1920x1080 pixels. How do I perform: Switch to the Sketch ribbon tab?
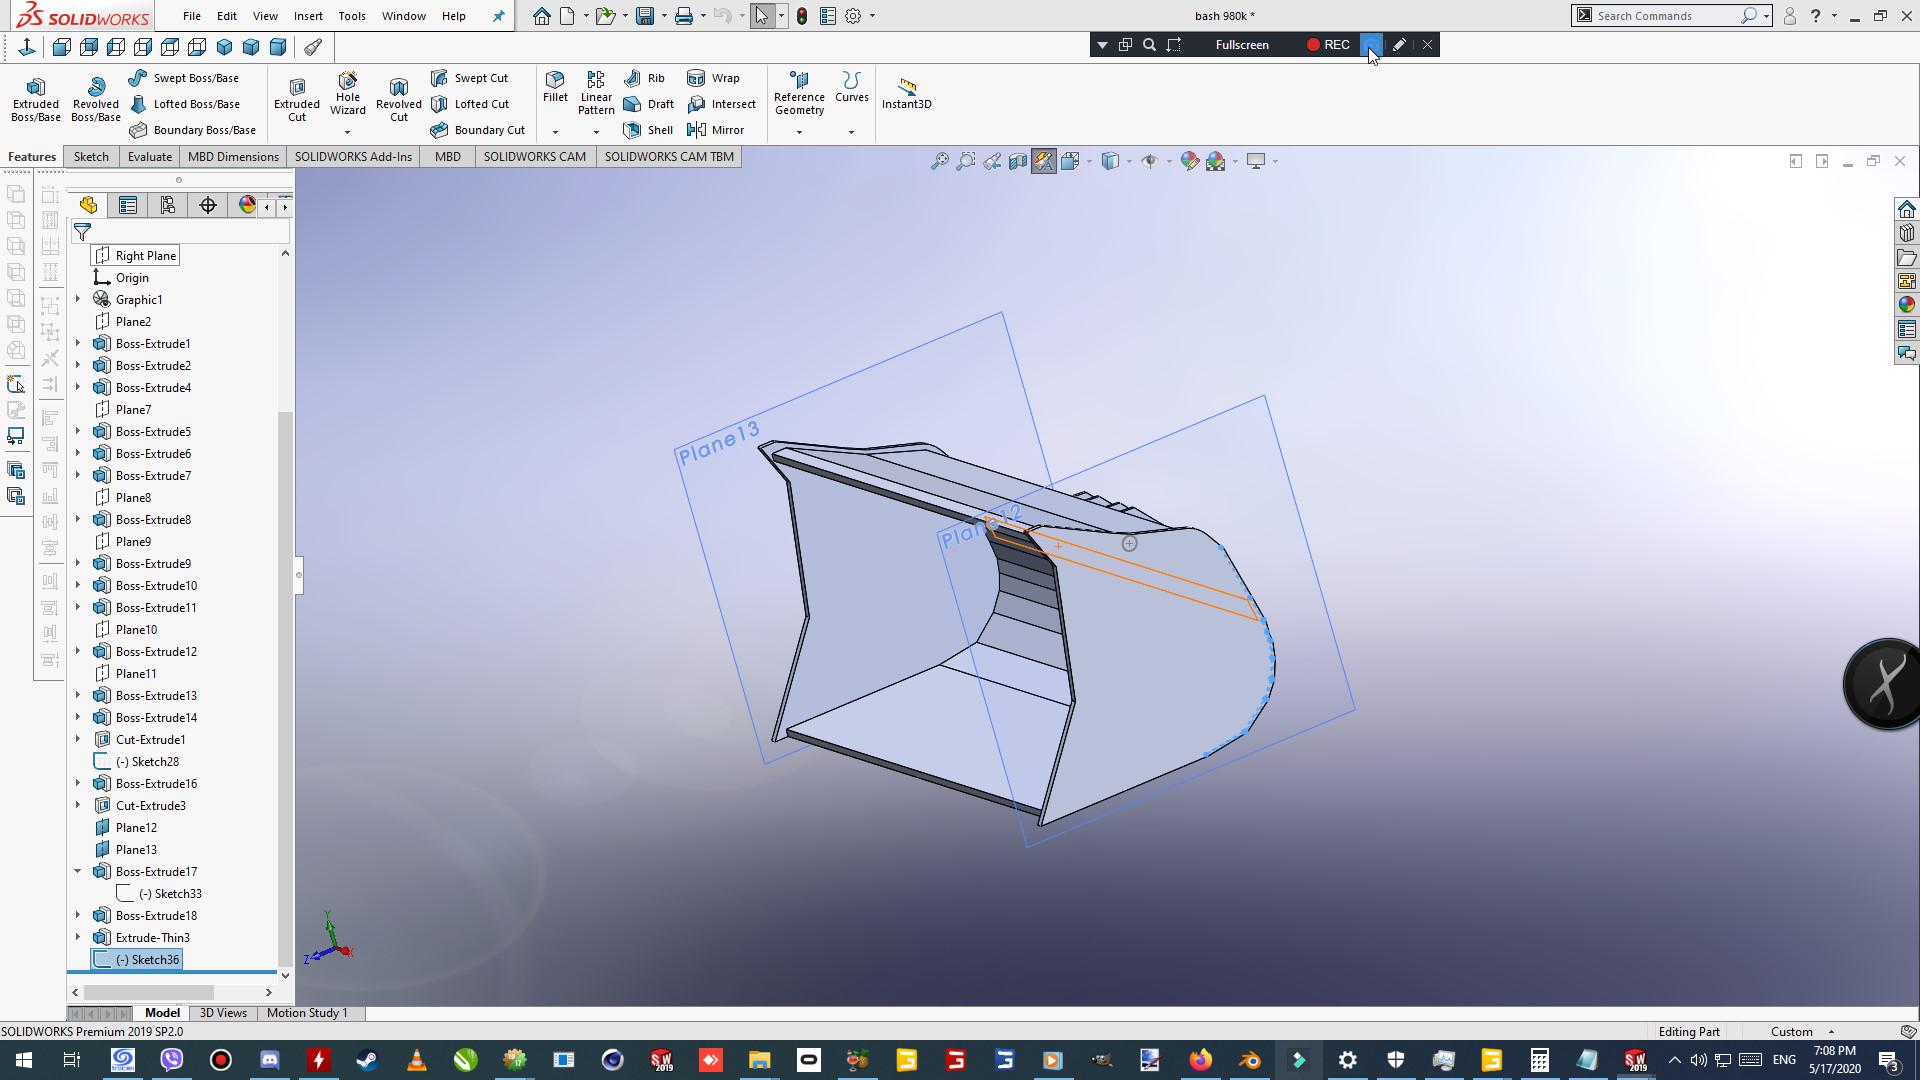(x=91, y=157)
